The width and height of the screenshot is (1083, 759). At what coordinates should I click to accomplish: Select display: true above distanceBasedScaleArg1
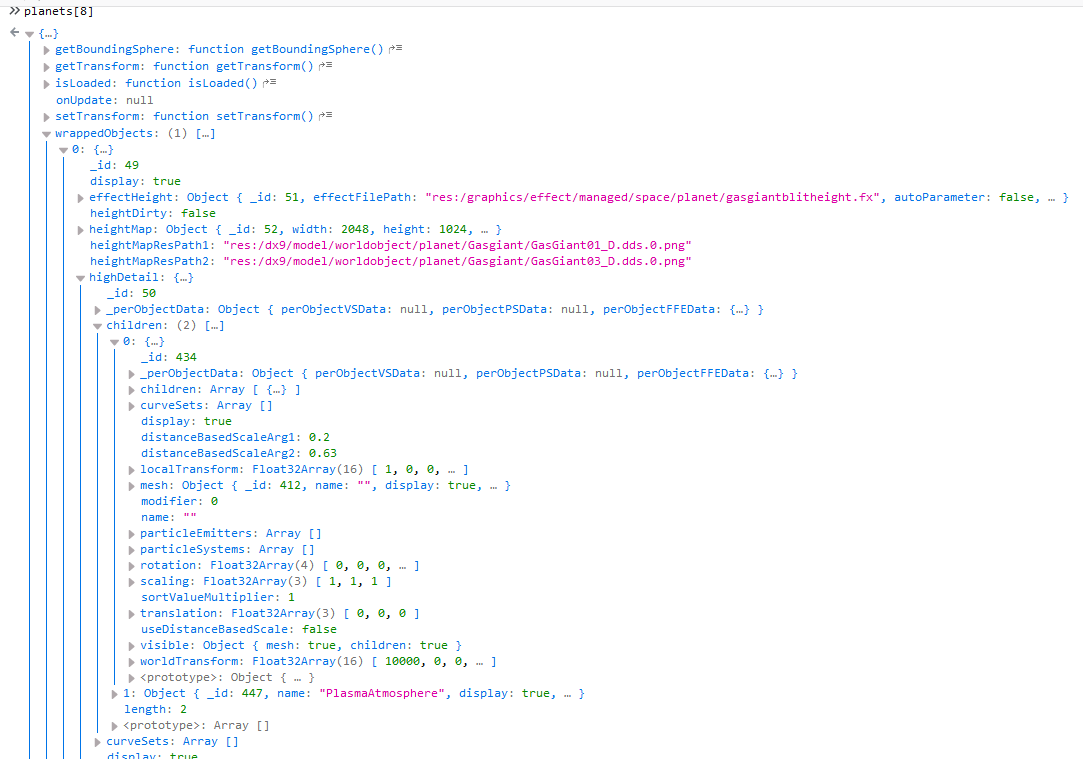[186, 421]
